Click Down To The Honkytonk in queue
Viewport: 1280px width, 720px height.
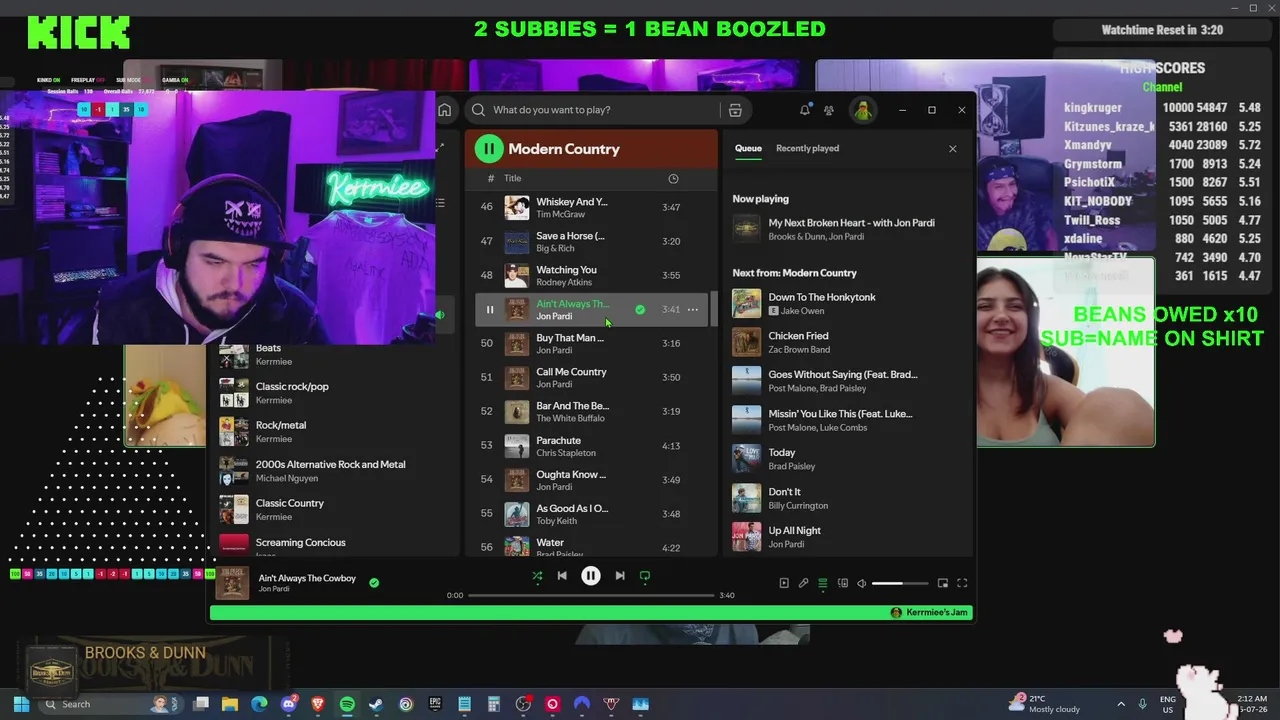846,303
